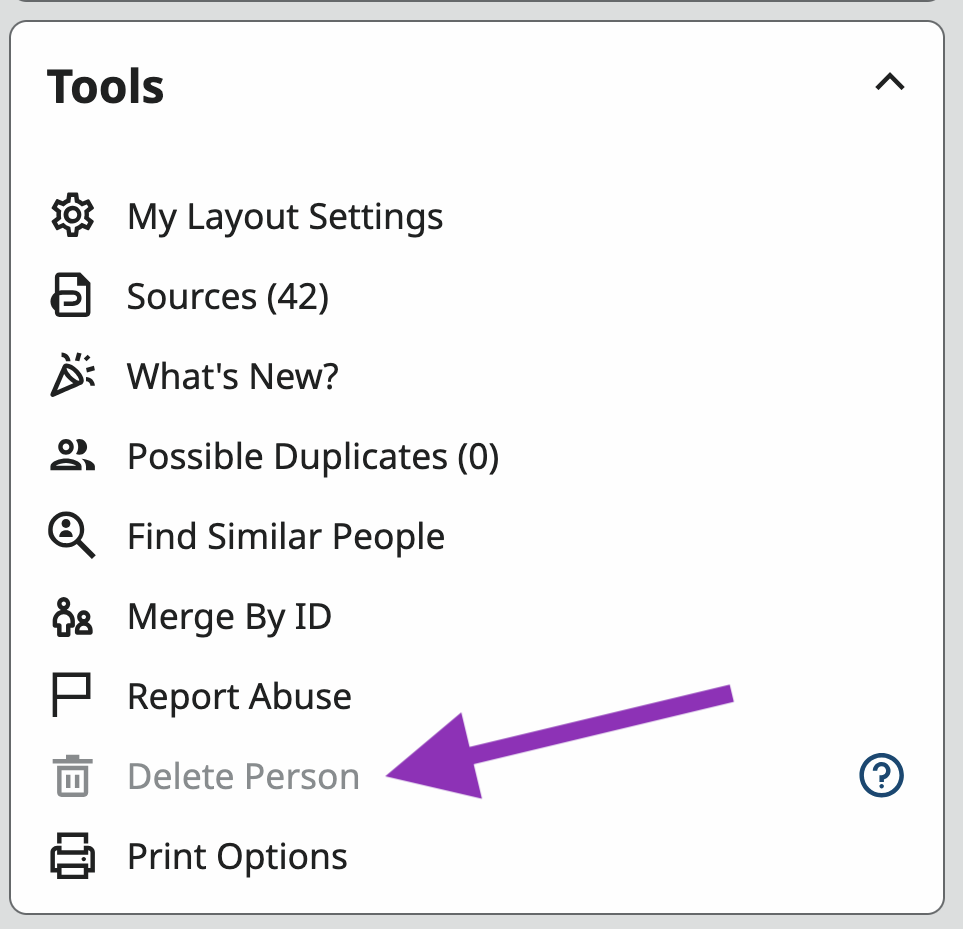
Task: Click the printer icon
Action: [x=72, y=855]
